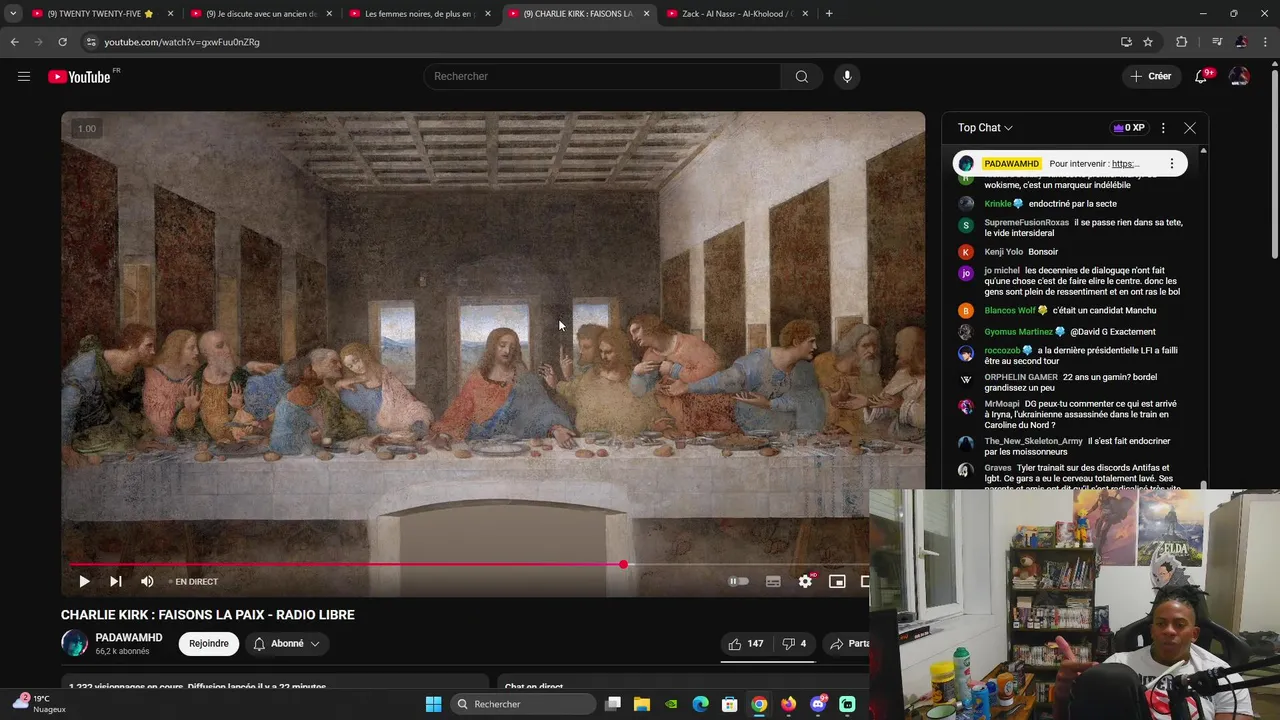Viewport: 1280px width, 720px height.
Task: Open the 0 XP crown badge
Action: (x=1128, y=128)
